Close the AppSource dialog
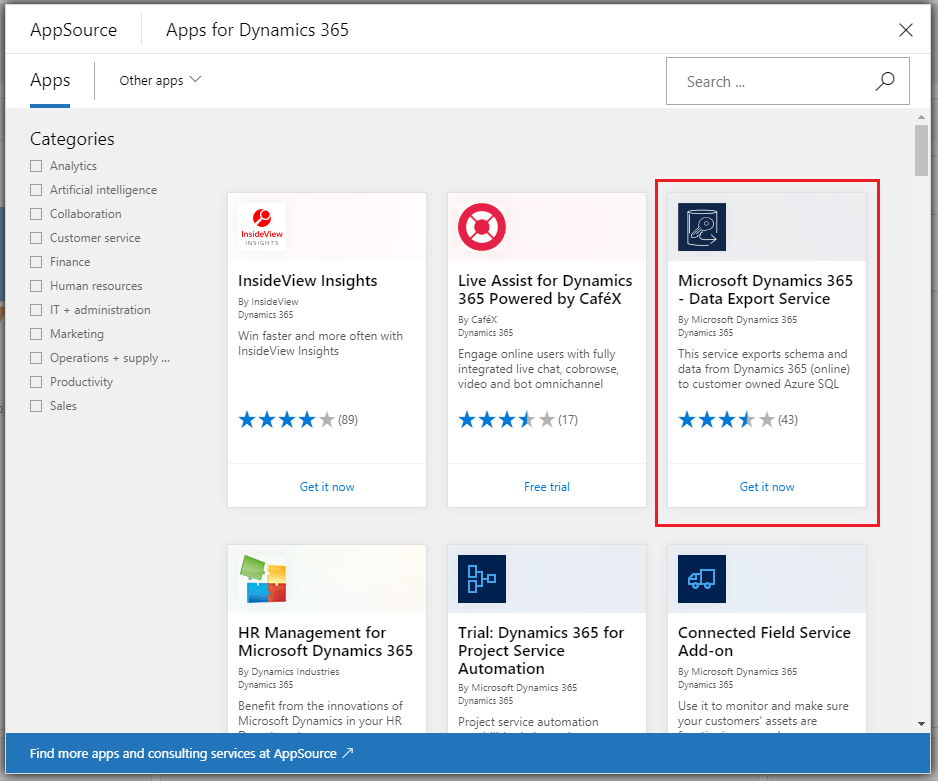This screenshot has height=781, width=938. pos(906,30)
